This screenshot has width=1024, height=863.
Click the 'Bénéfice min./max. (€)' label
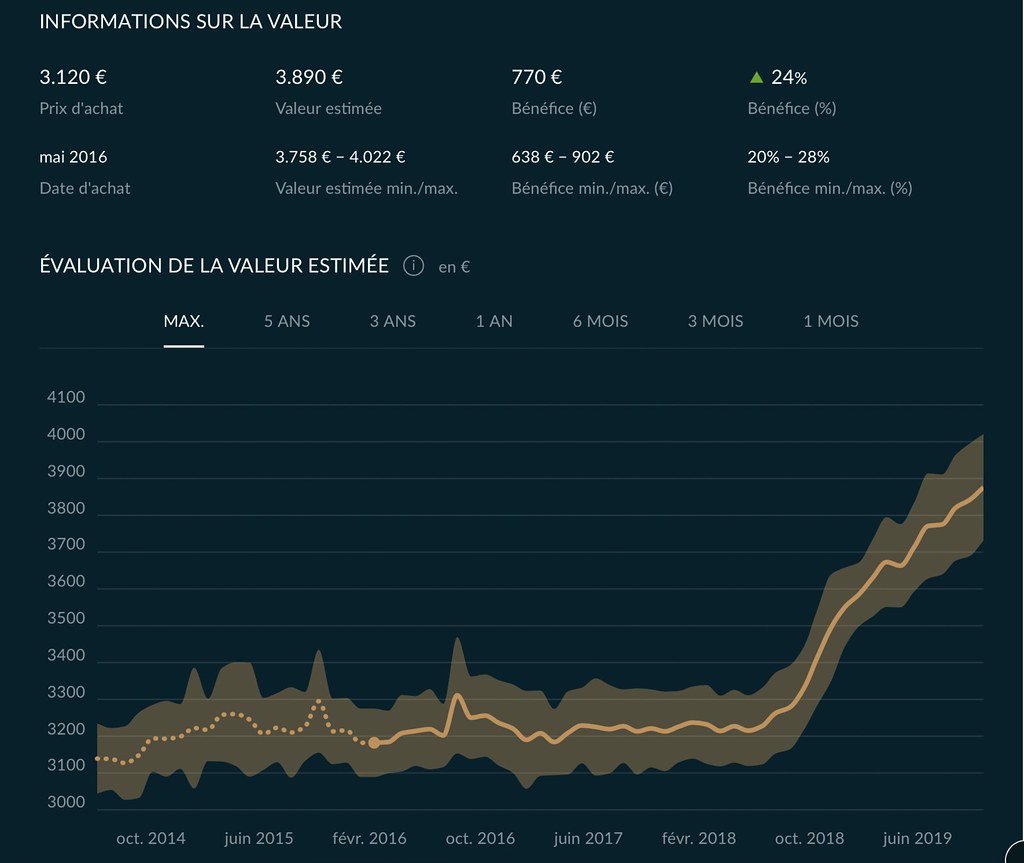click(592, 188)
